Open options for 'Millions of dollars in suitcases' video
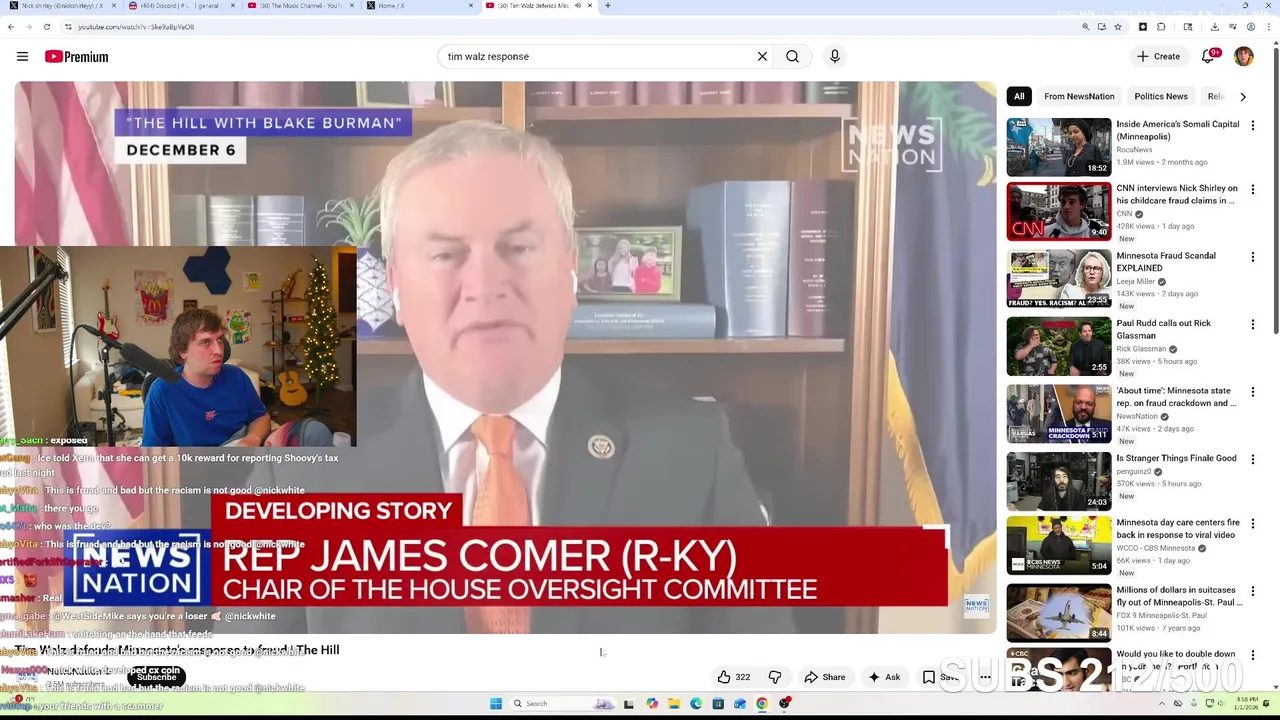The height and width of the screenshot is (720, 1280). [x=1253, y=591]
